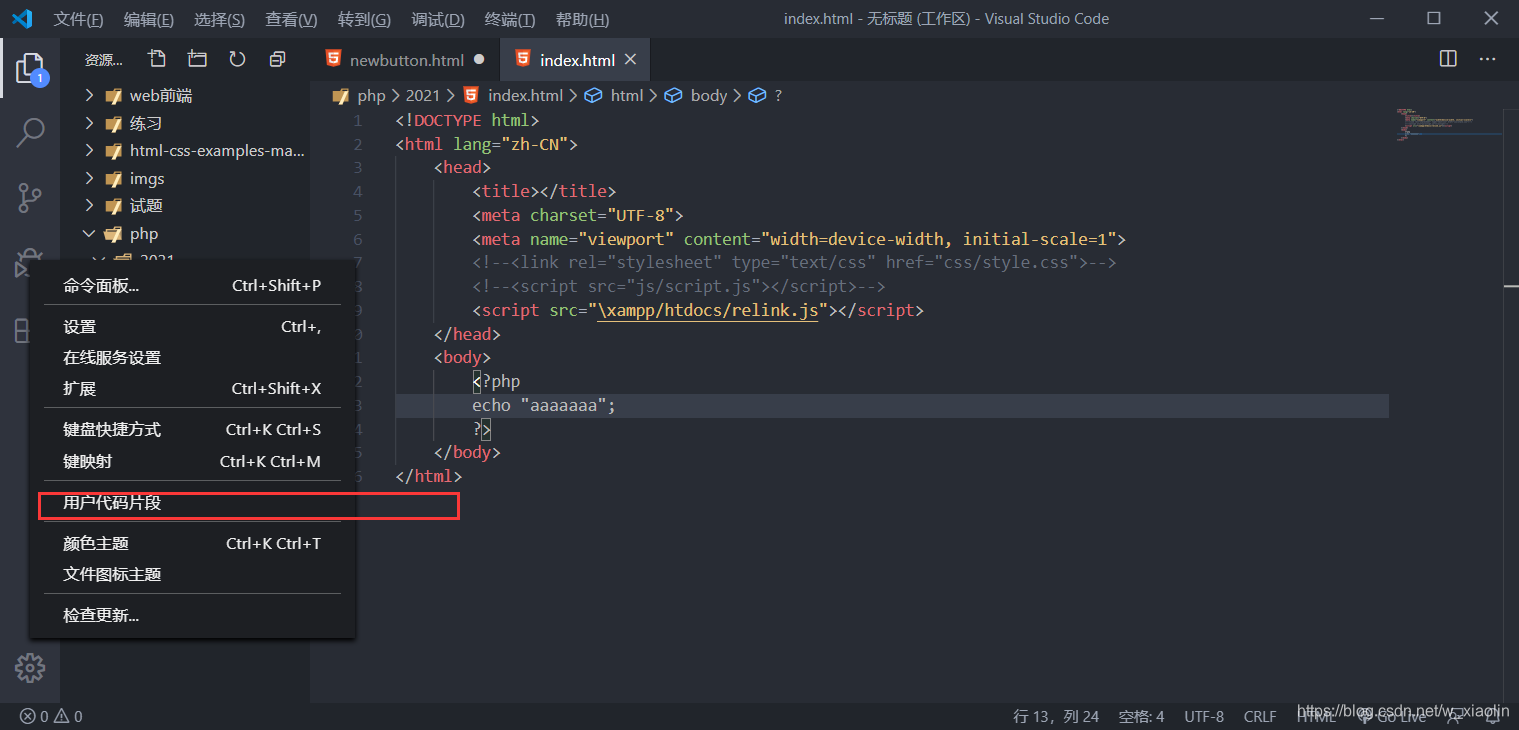
Task: Click html in the breadcrumb bar
Action: click(627, 96)
